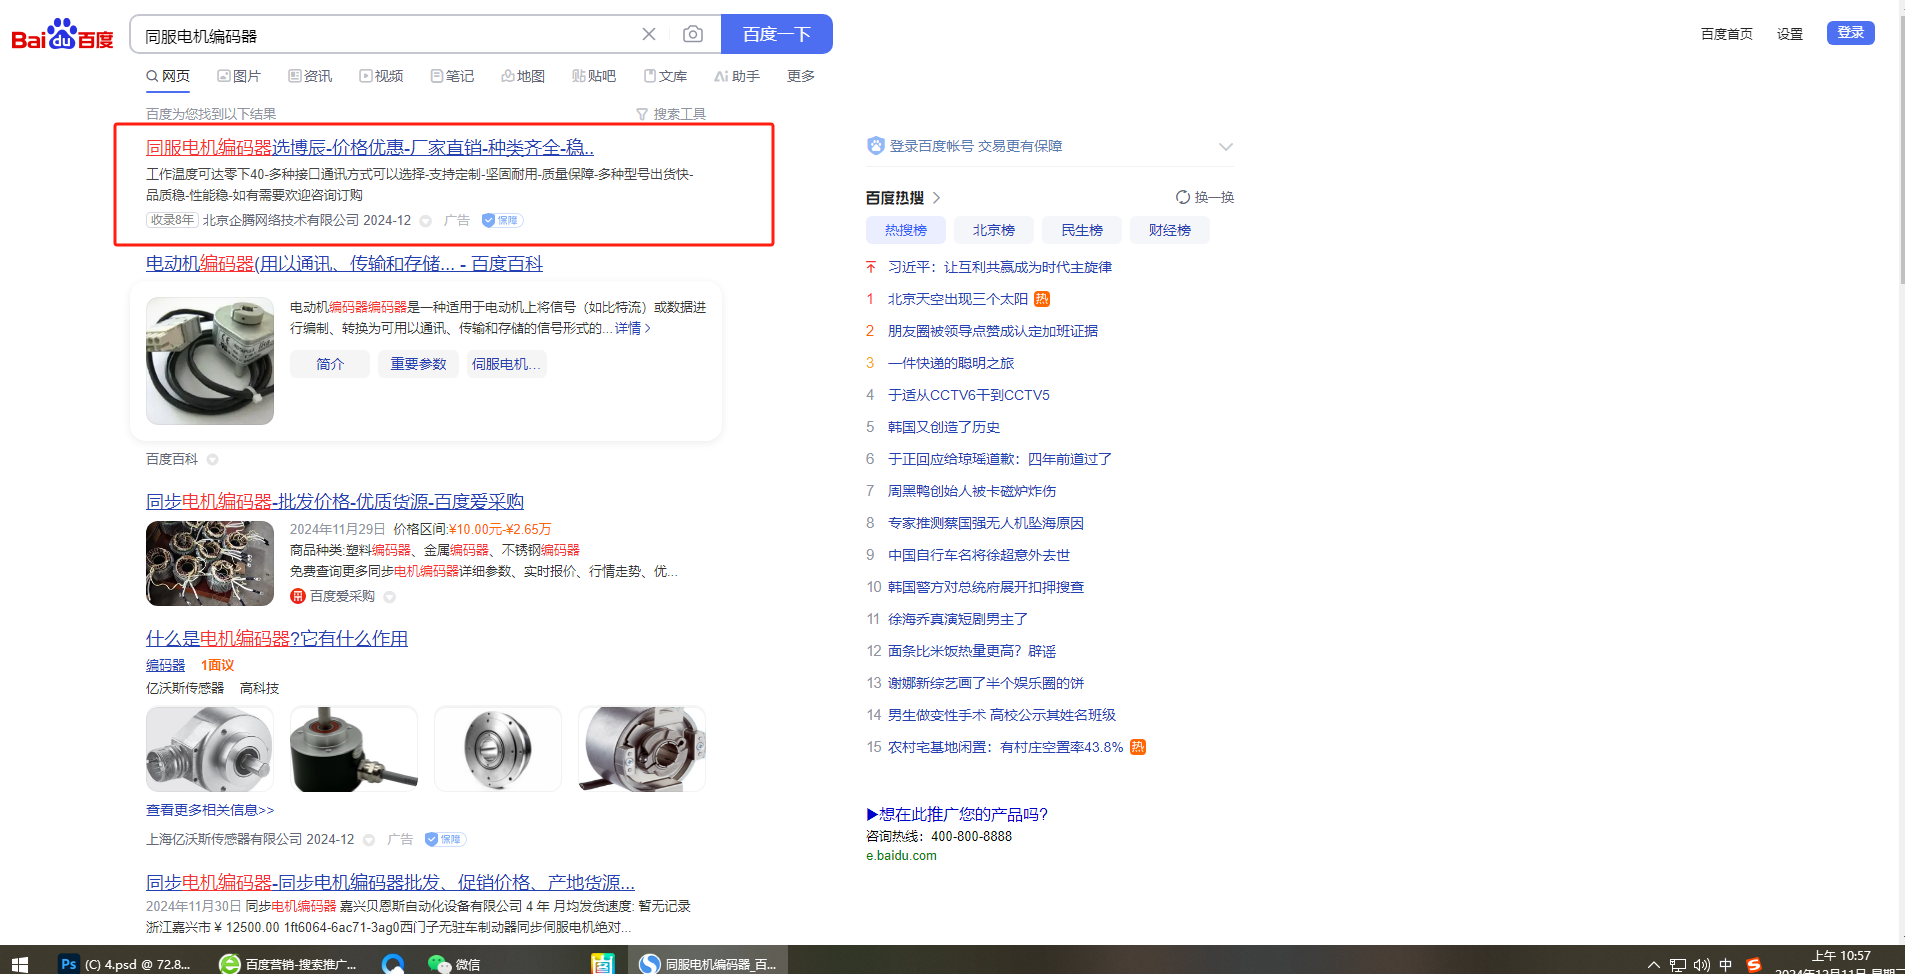Screen dimensions: 1905x974
Task: Click the Baidu logo
Action: pos(62,35)
